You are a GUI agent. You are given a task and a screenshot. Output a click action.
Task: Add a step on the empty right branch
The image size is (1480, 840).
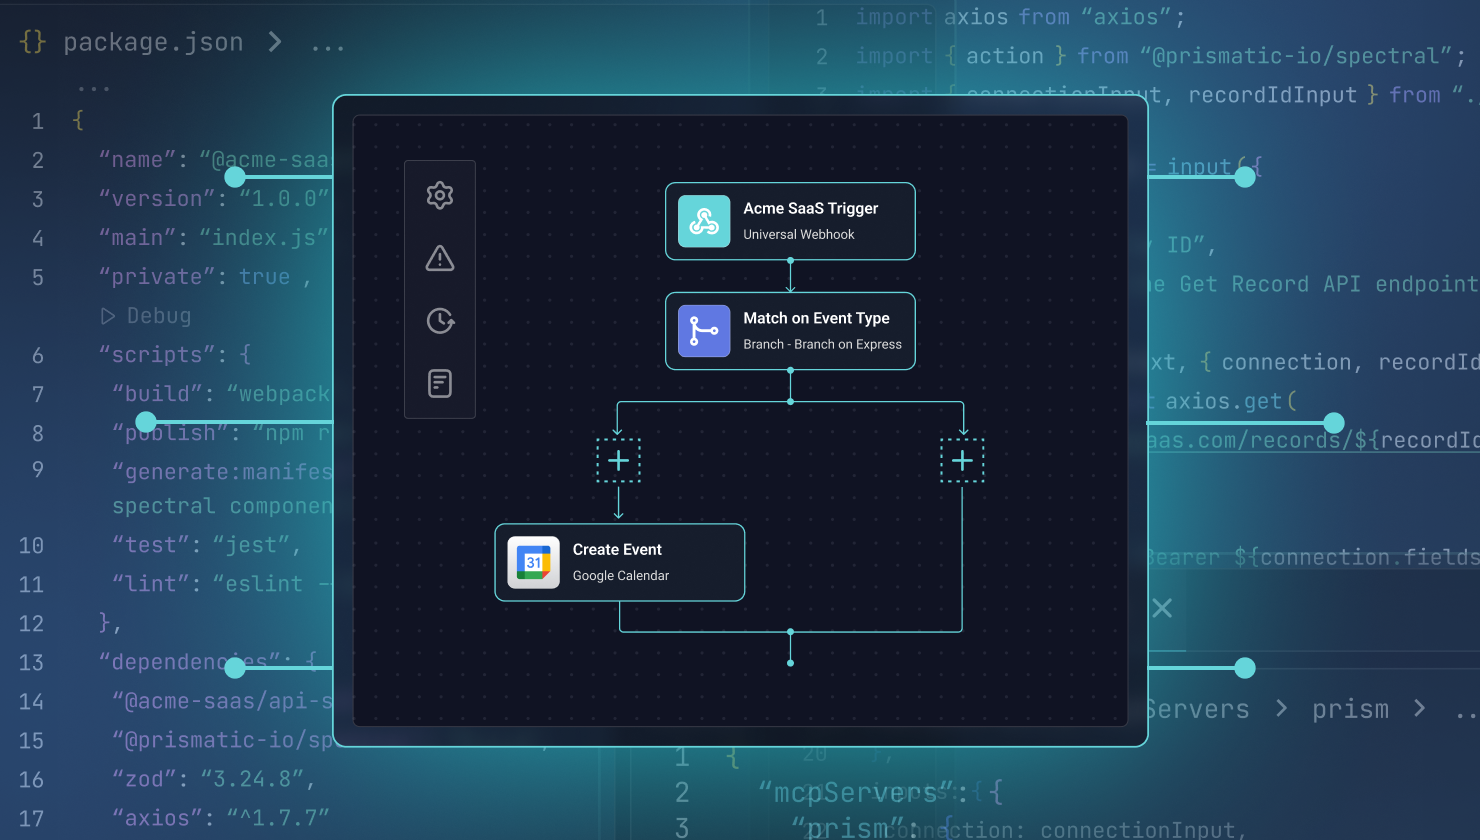(x=962, y=460)
